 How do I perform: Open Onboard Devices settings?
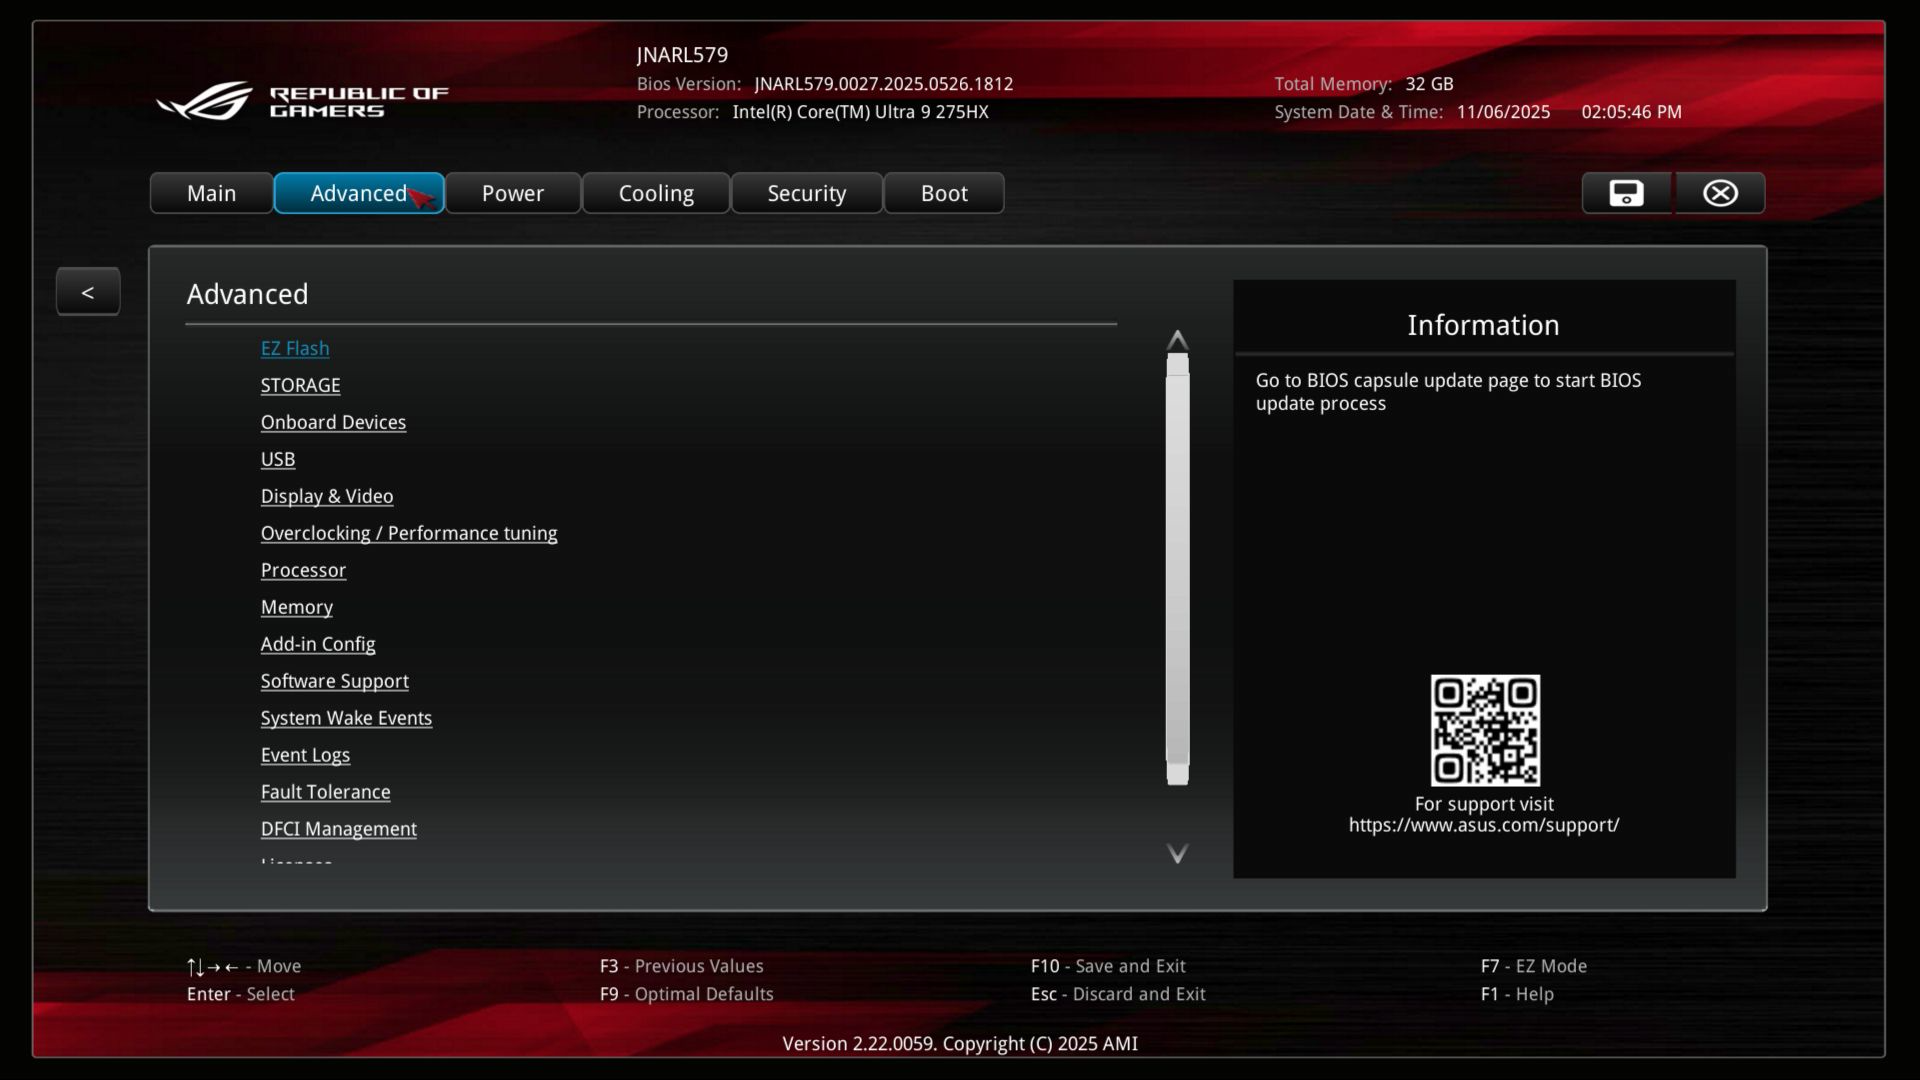pos(333,422)
